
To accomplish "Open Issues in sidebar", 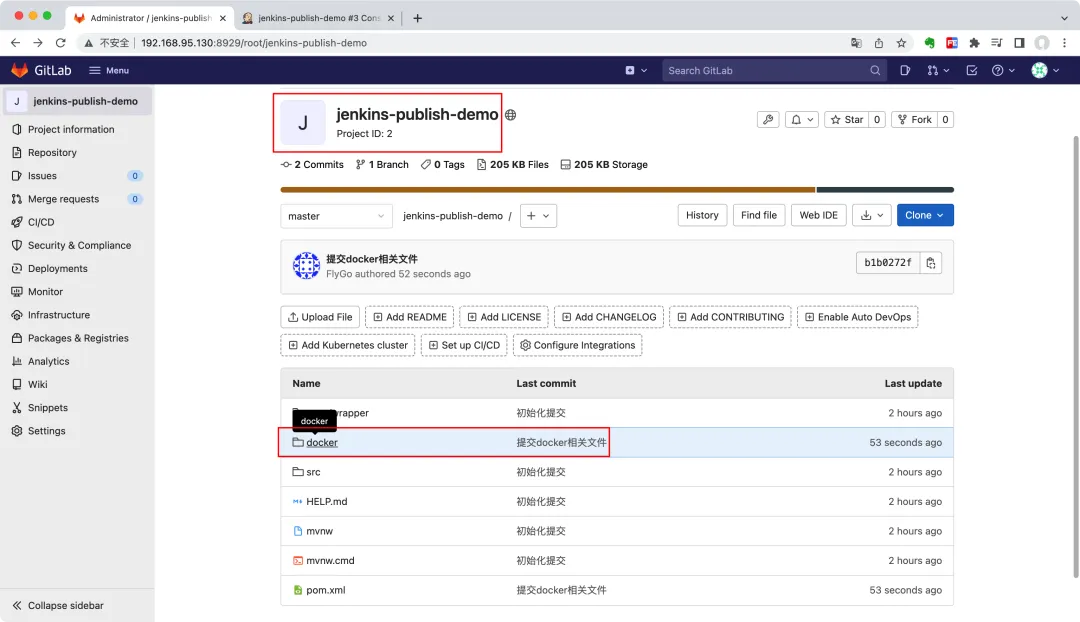I will [42, 176].
